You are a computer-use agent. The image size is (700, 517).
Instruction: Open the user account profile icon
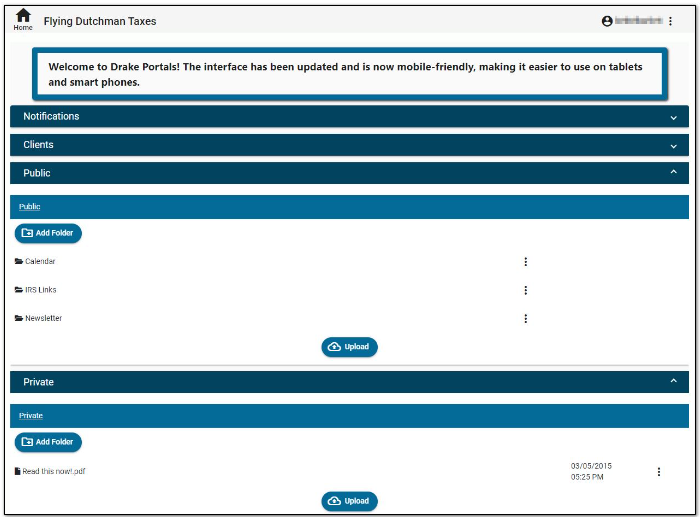(606, 21)
